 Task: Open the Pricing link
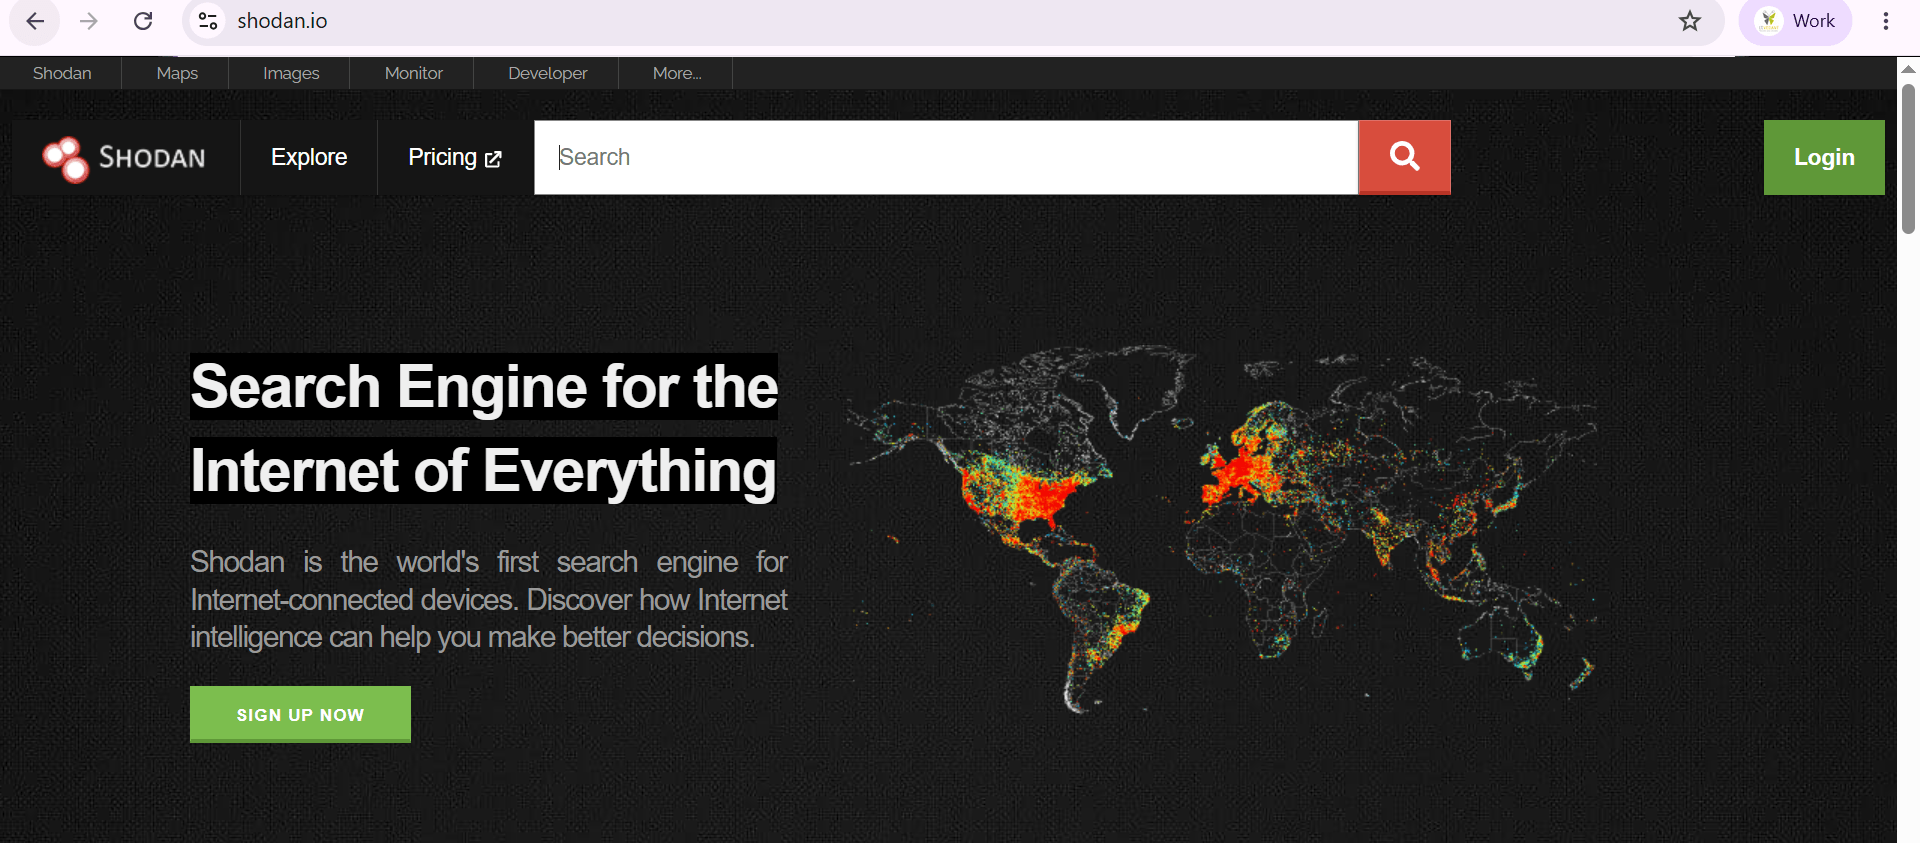pos(455,157)
